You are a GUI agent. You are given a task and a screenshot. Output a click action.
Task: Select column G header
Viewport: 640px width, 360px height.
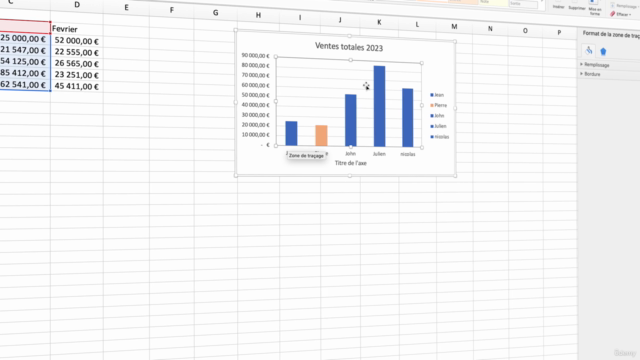215,13
